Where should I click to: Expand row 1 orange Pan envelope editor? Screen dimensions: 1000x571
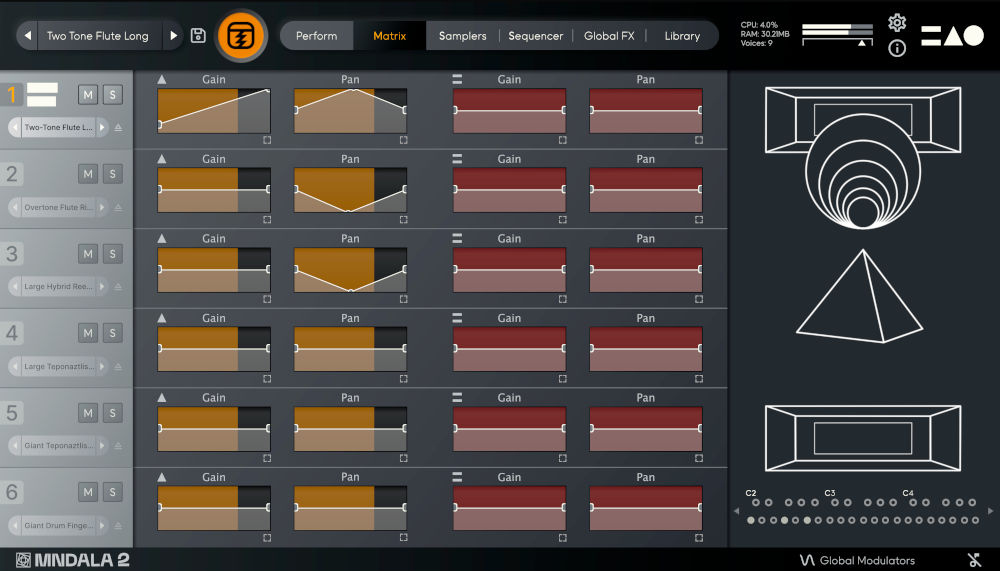pos(404,140)
